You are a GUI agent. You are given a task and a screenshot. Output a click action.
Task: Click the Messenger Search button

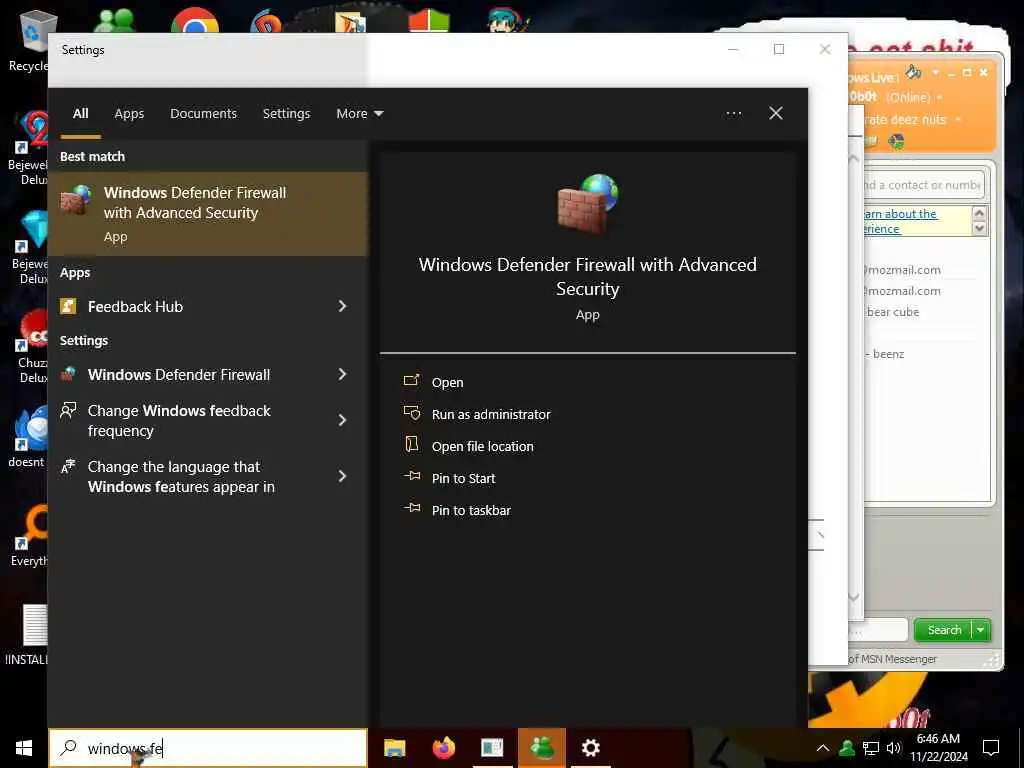tap(944, 630)
